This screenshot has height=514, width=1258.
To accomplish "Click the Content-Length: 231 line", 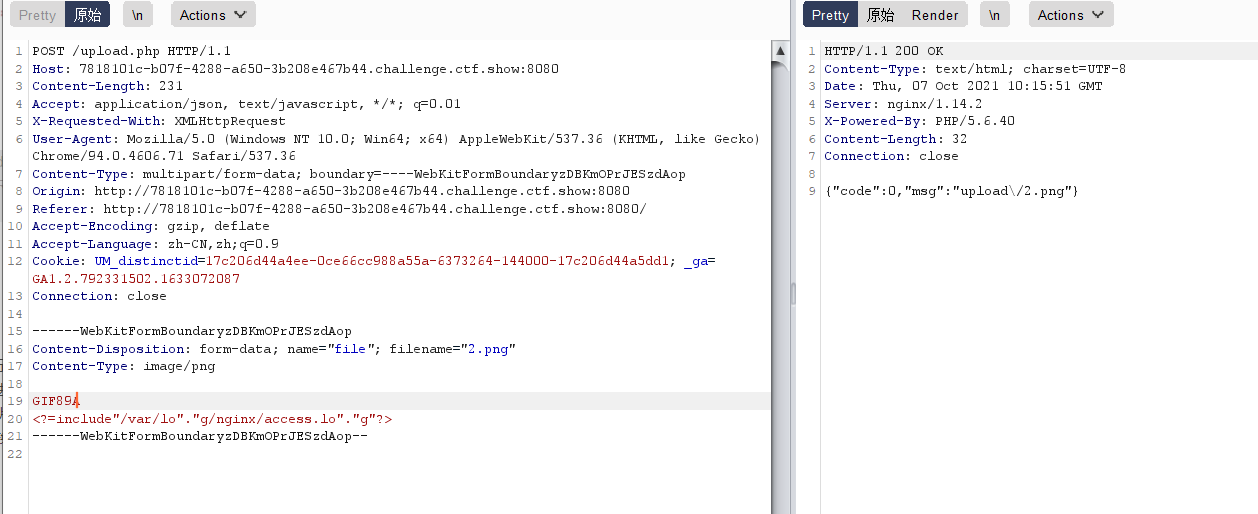I will pyautogui.click(x=107, y=86).
